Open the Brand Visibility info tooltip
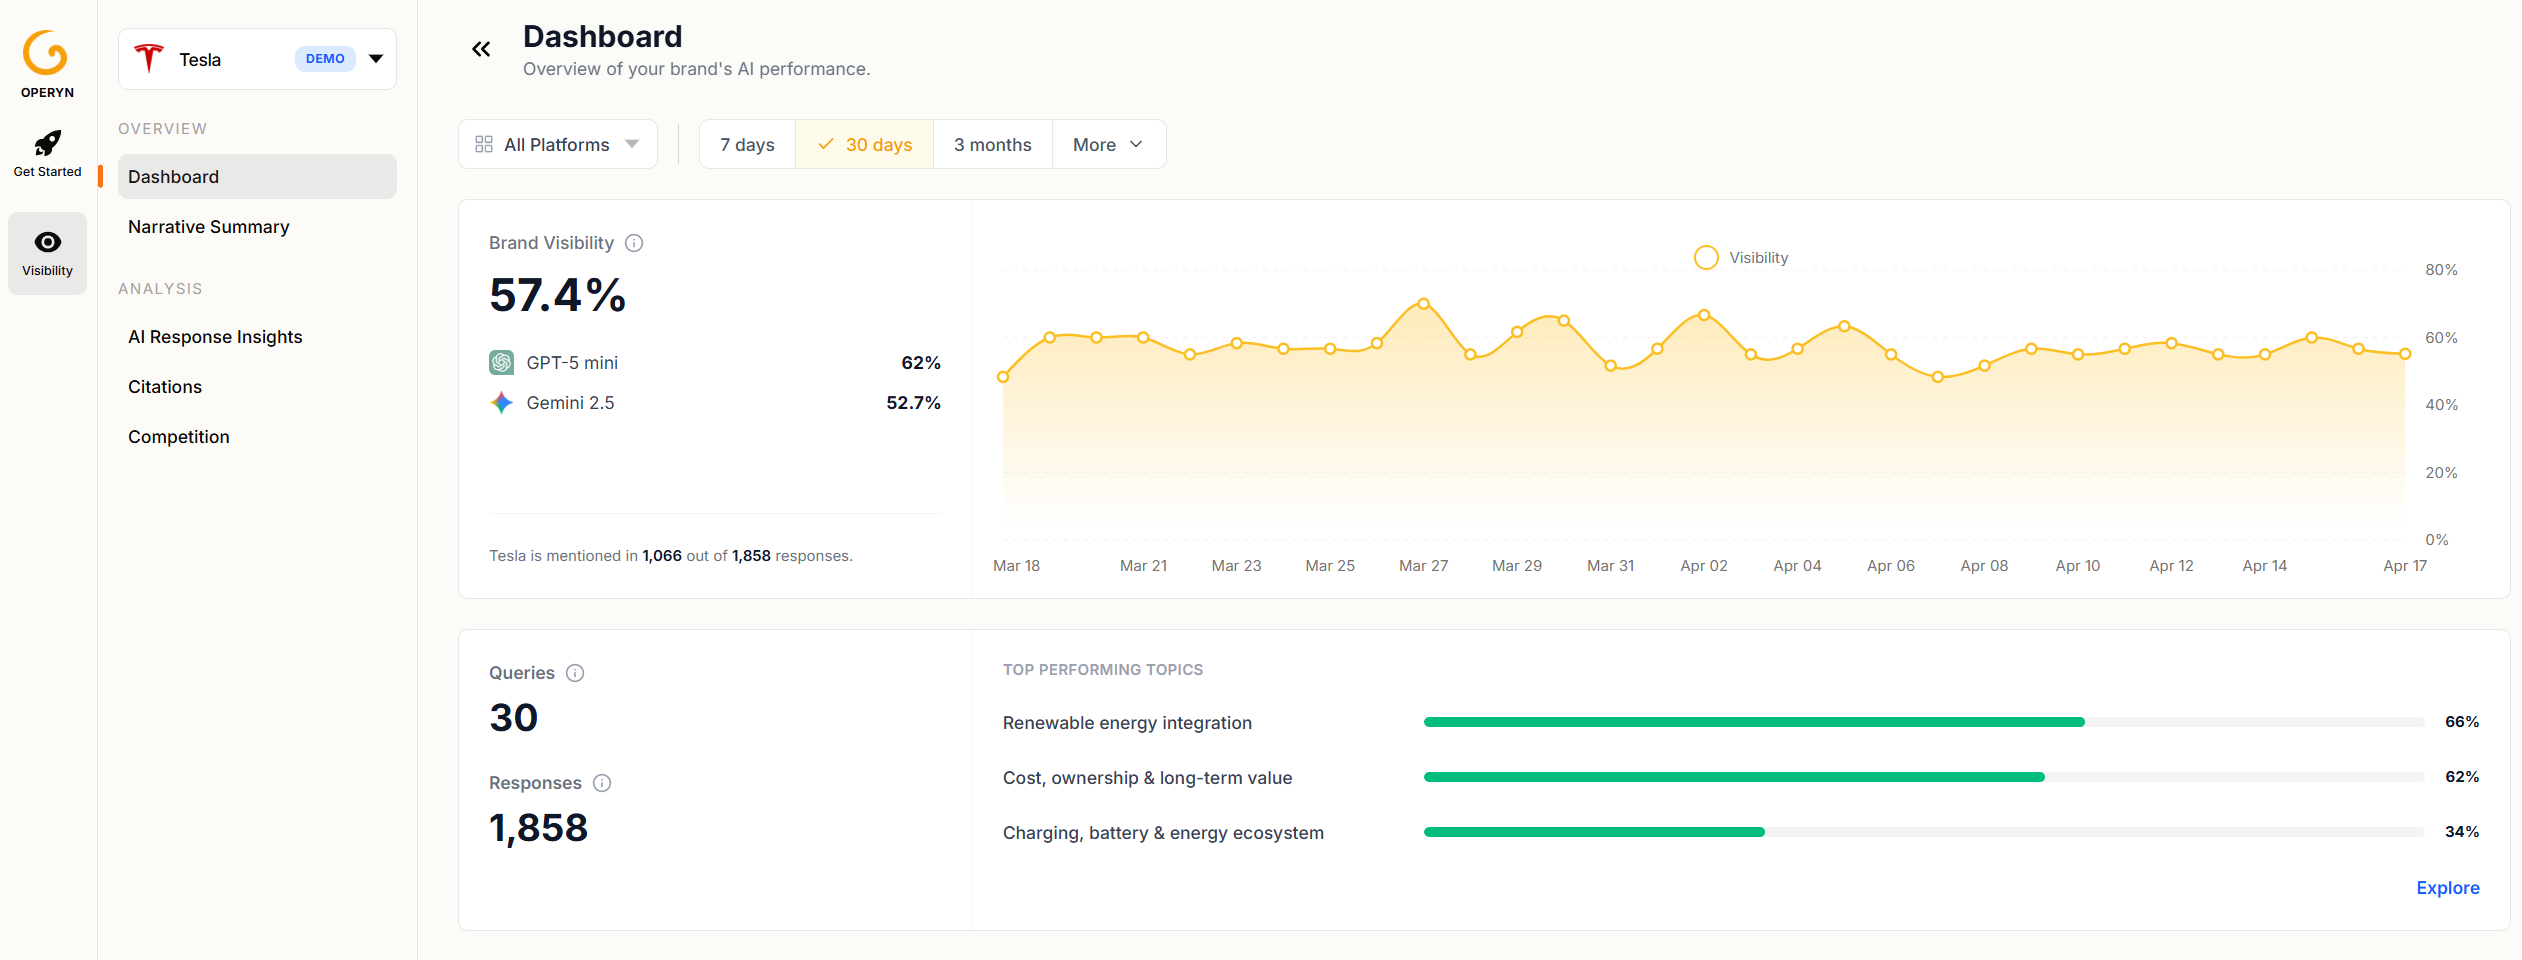Screen dimensions: 2522x960 [x=634, y=242]
